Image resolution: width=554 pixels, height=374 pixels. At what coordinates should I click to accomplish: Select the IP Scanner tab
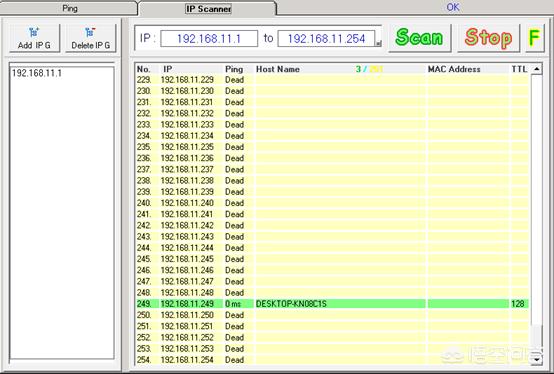[208, 8]
